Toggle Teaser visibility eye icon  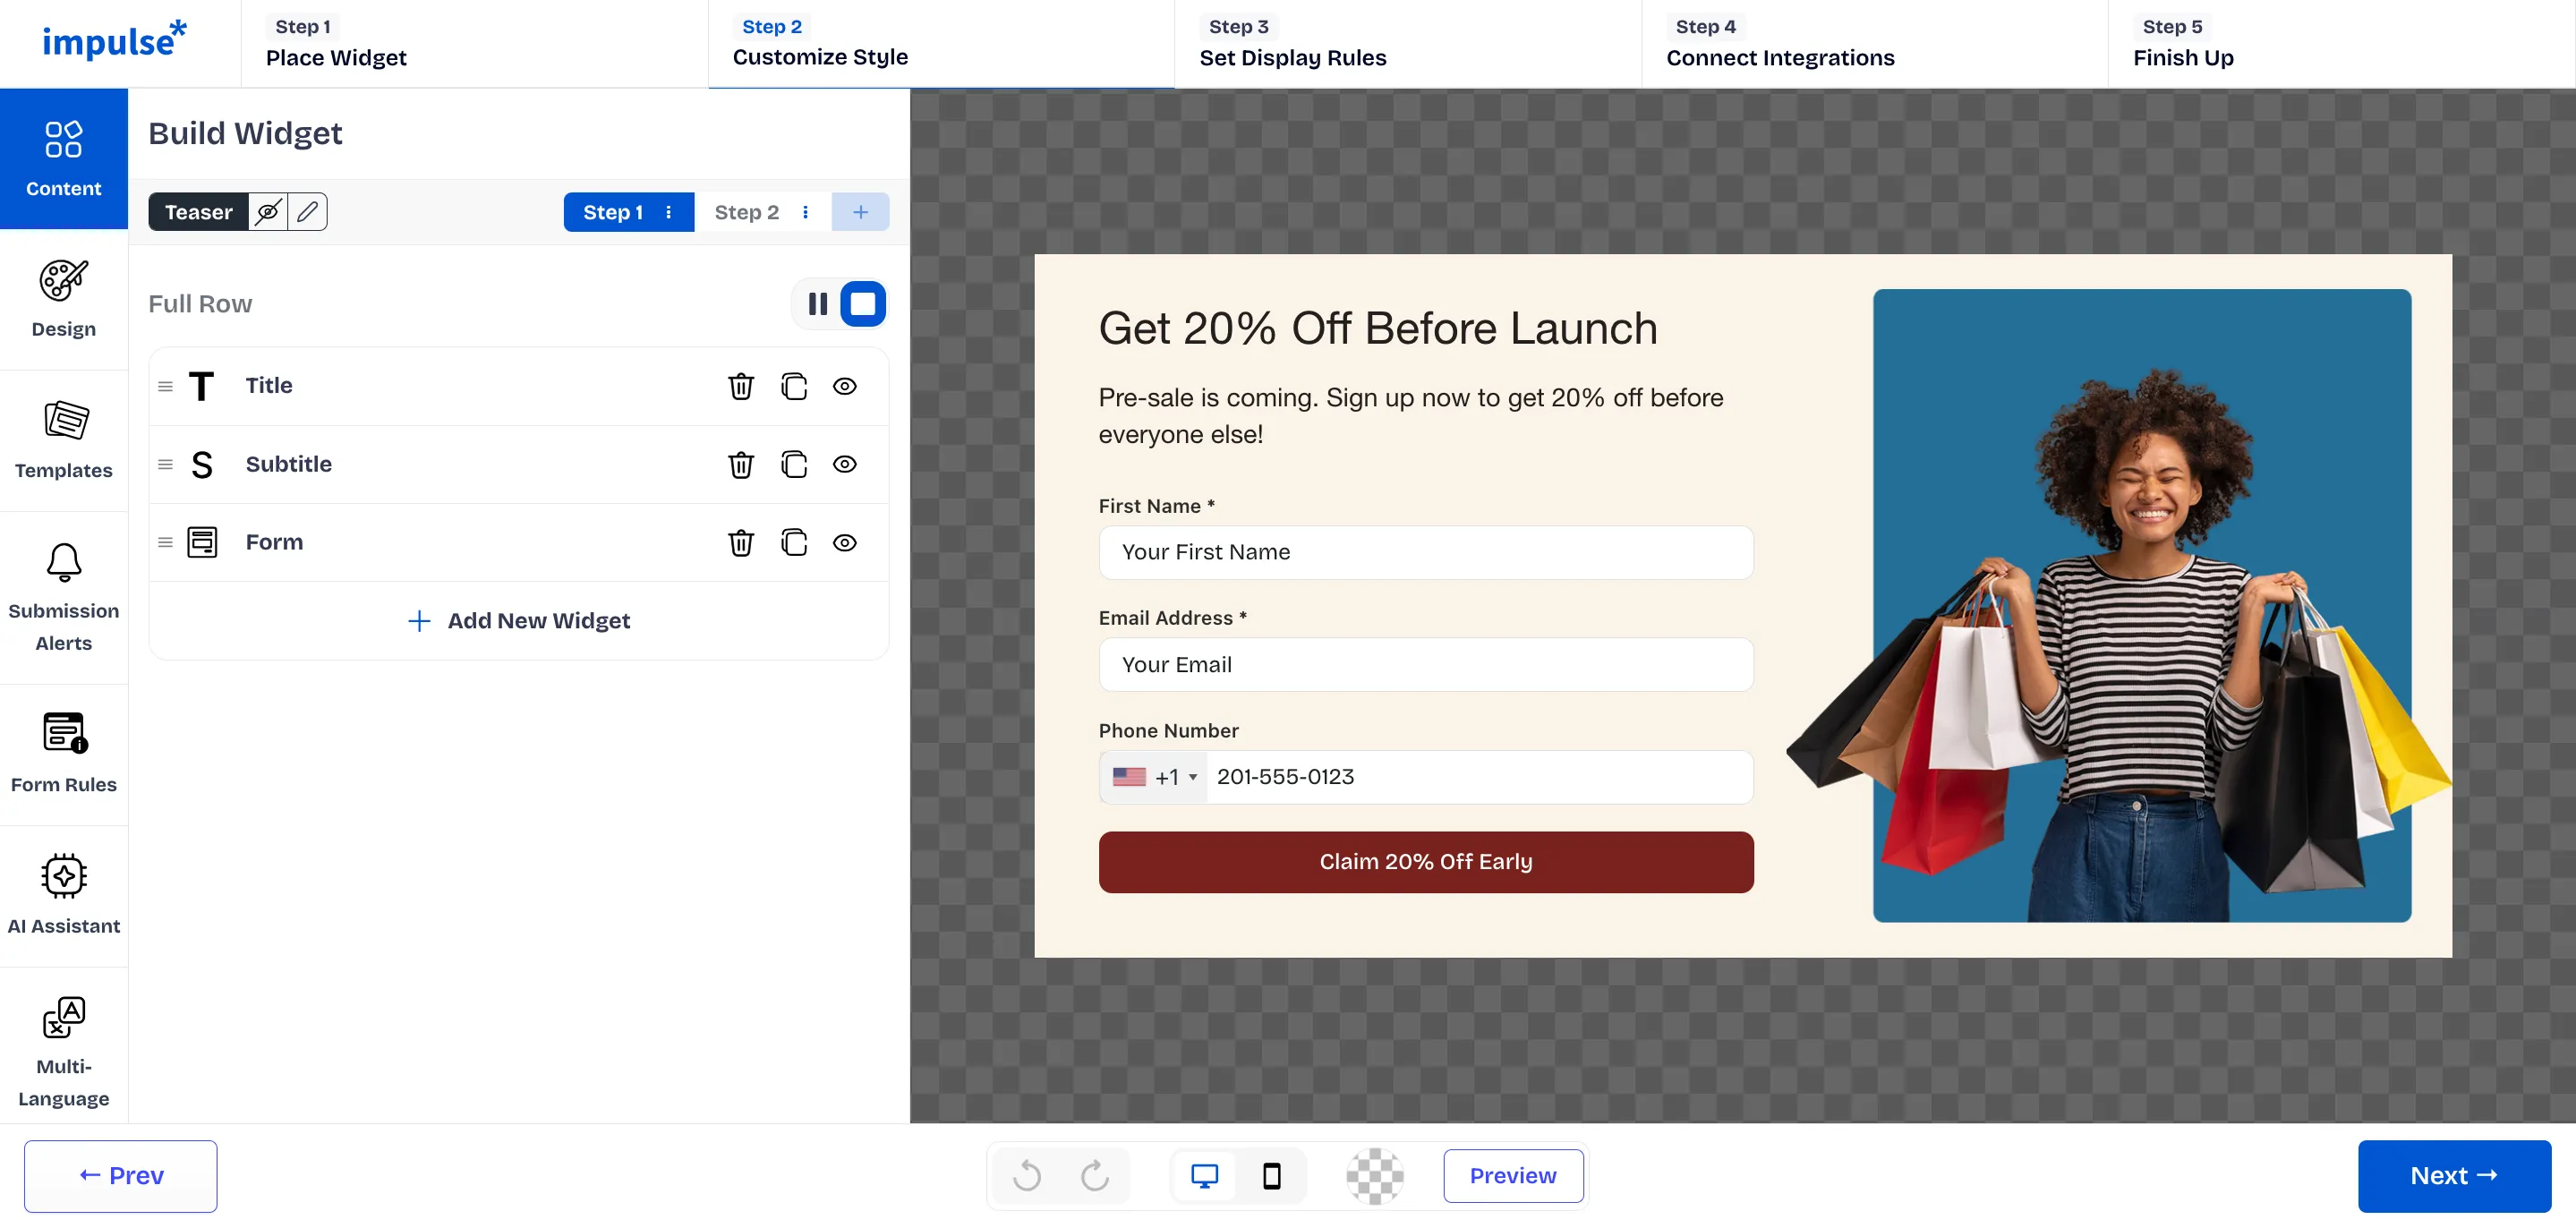click(x=267, y=212)
